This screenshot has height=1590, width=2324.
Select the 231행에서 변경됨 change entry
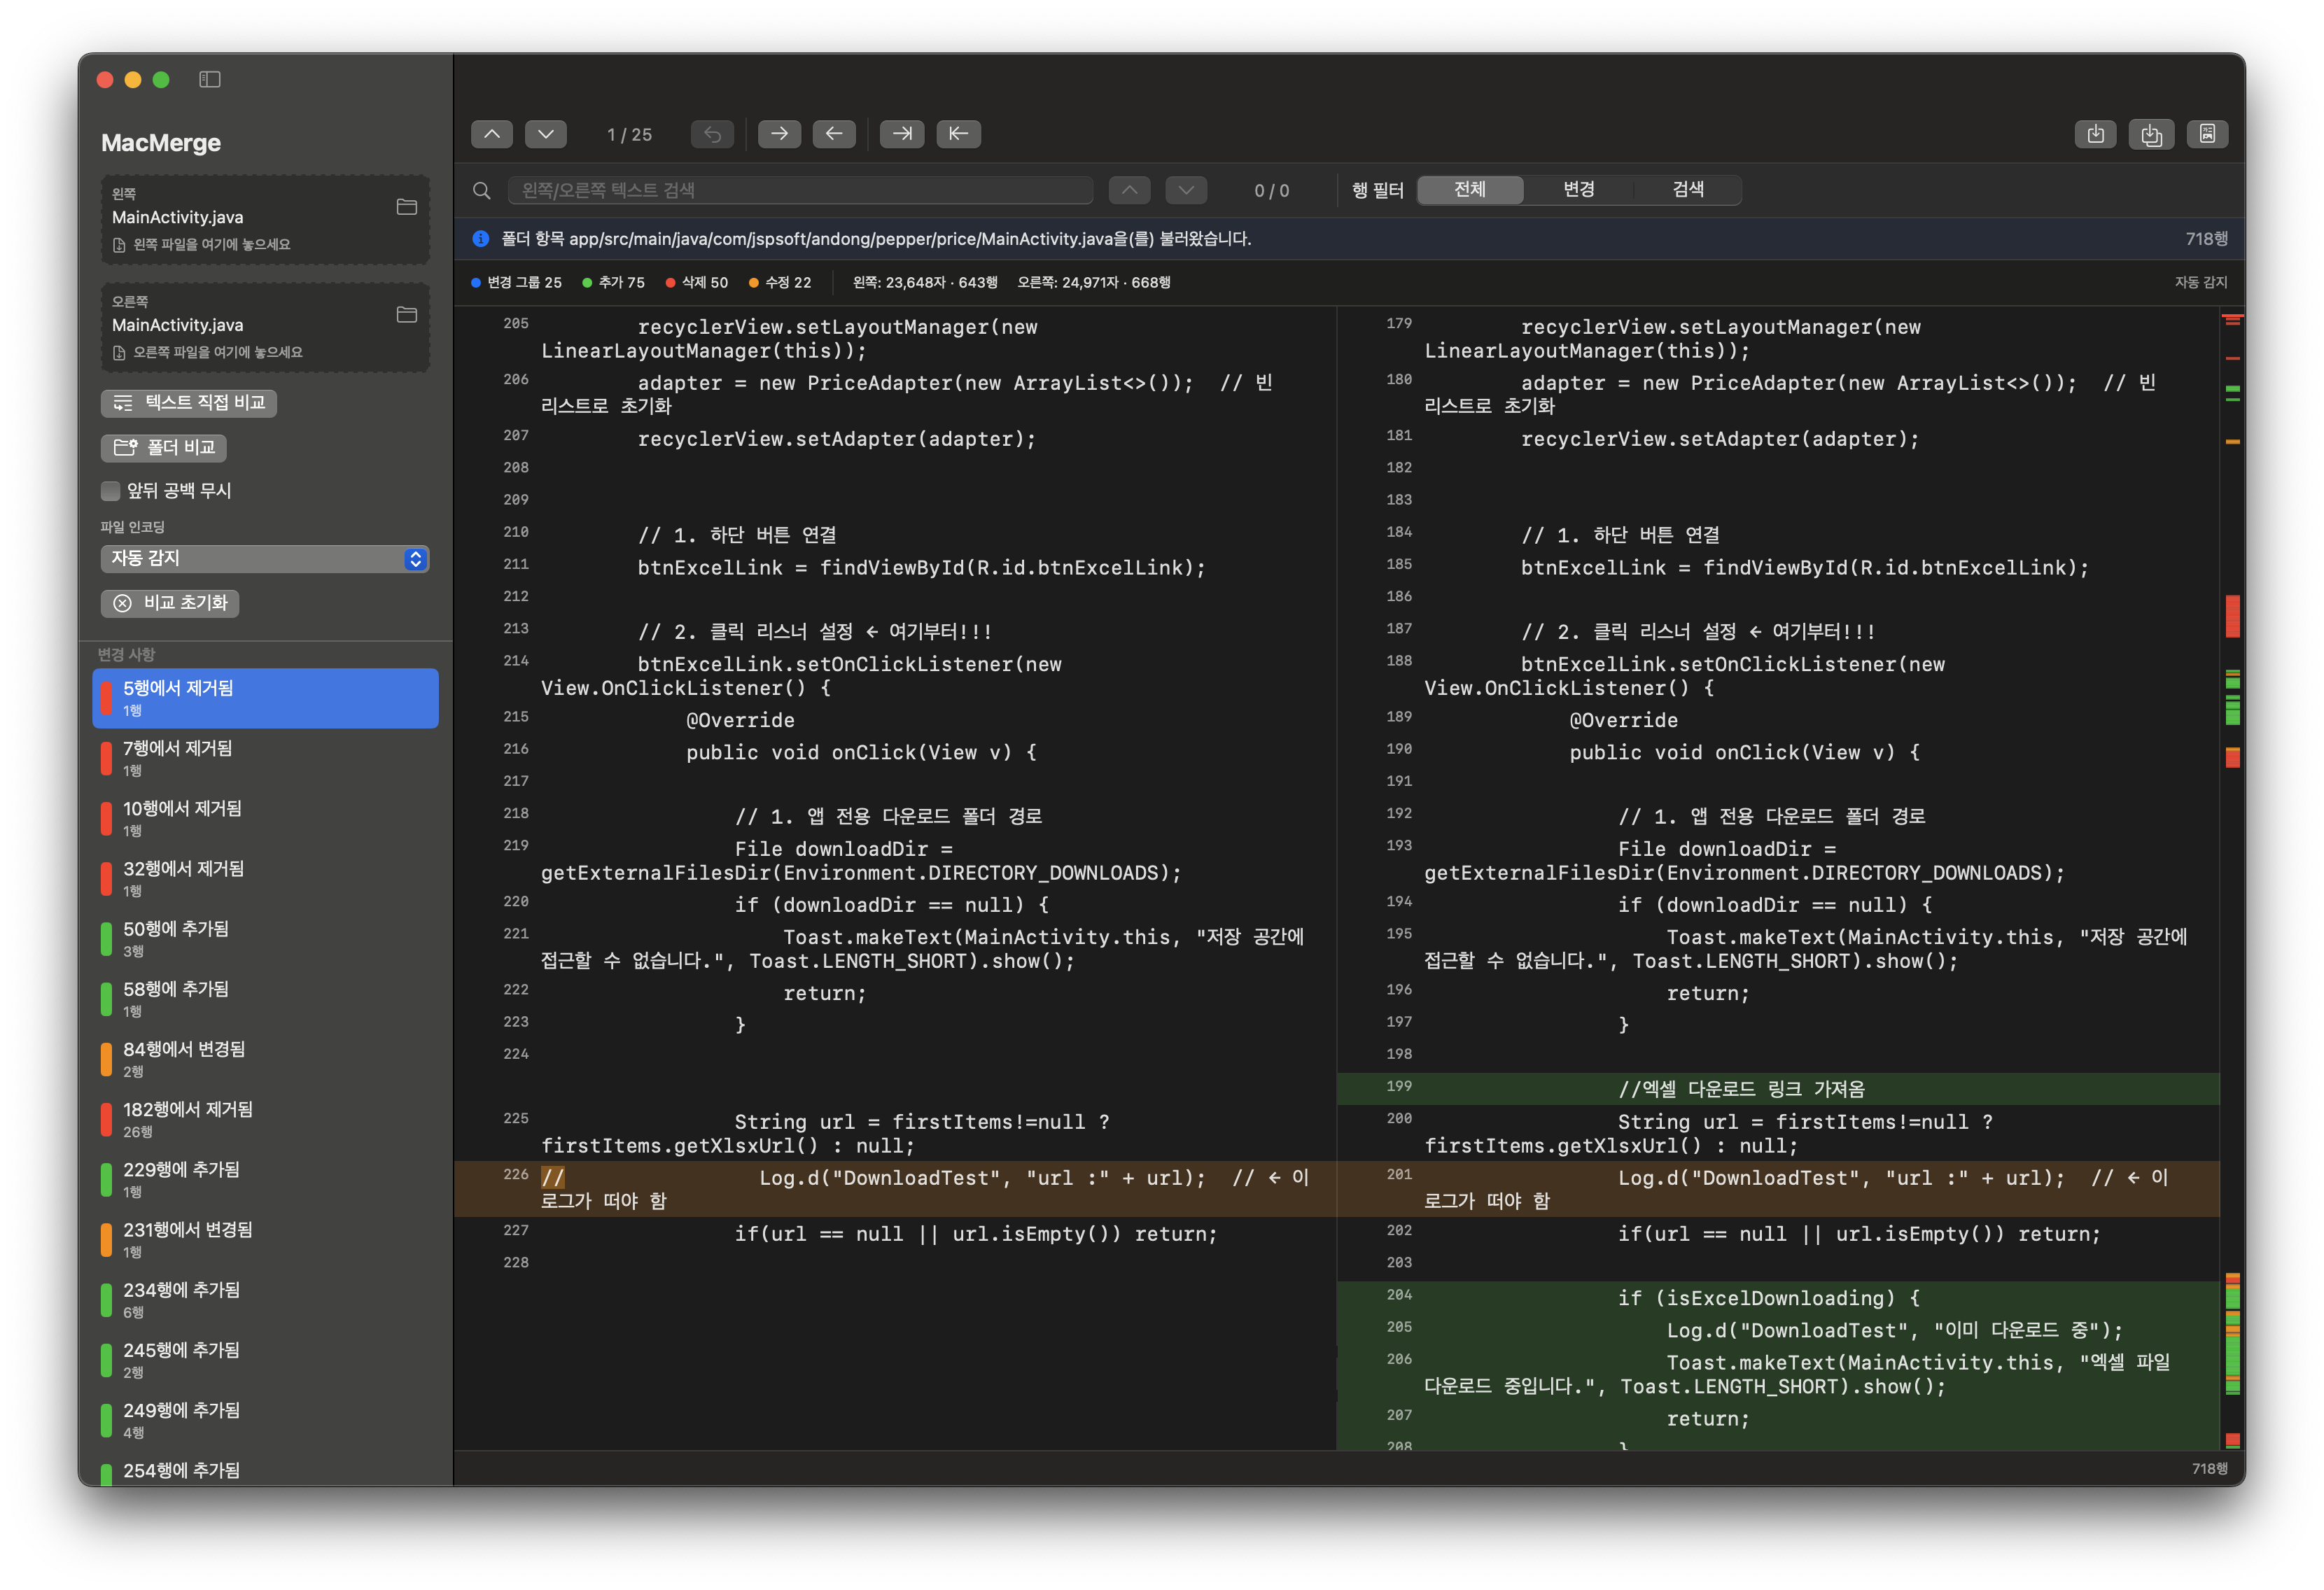265,1240
